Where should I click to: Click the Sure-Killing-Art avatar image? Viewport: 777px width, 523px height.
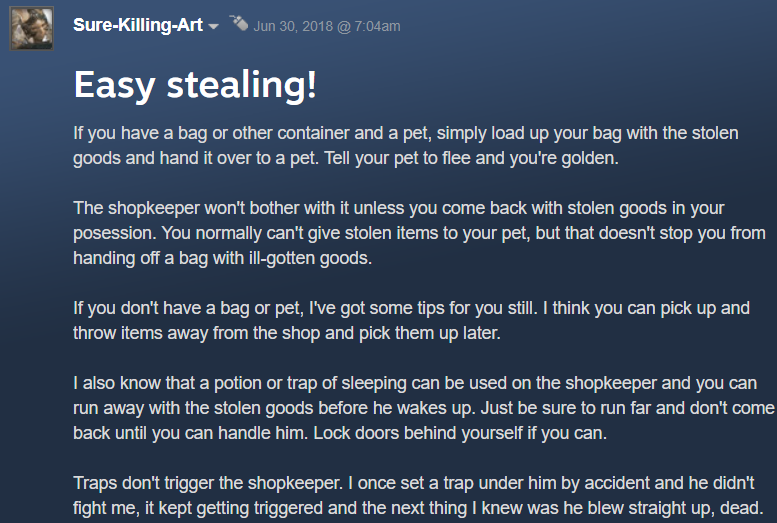click(31, 30)
